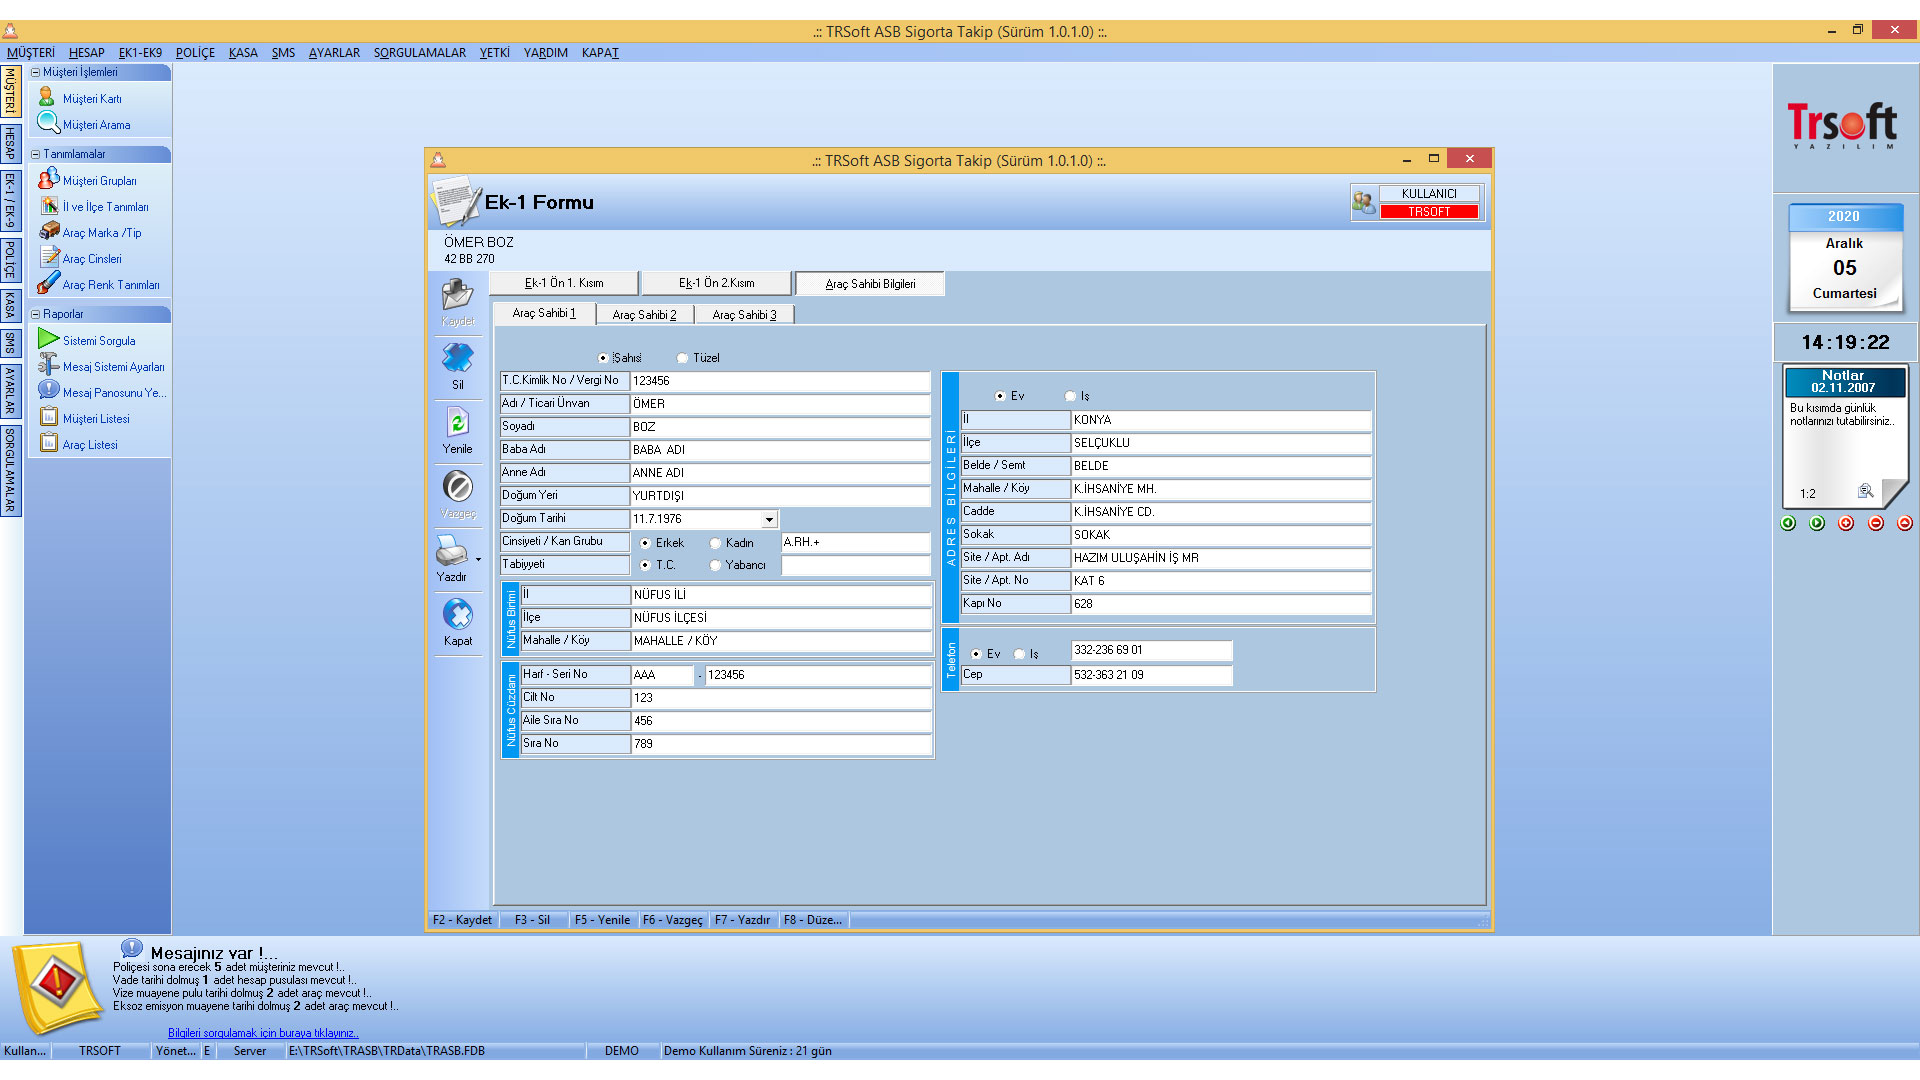
Task: Switch to Araç Sahibi 3 tab
Action: point(744,315)
